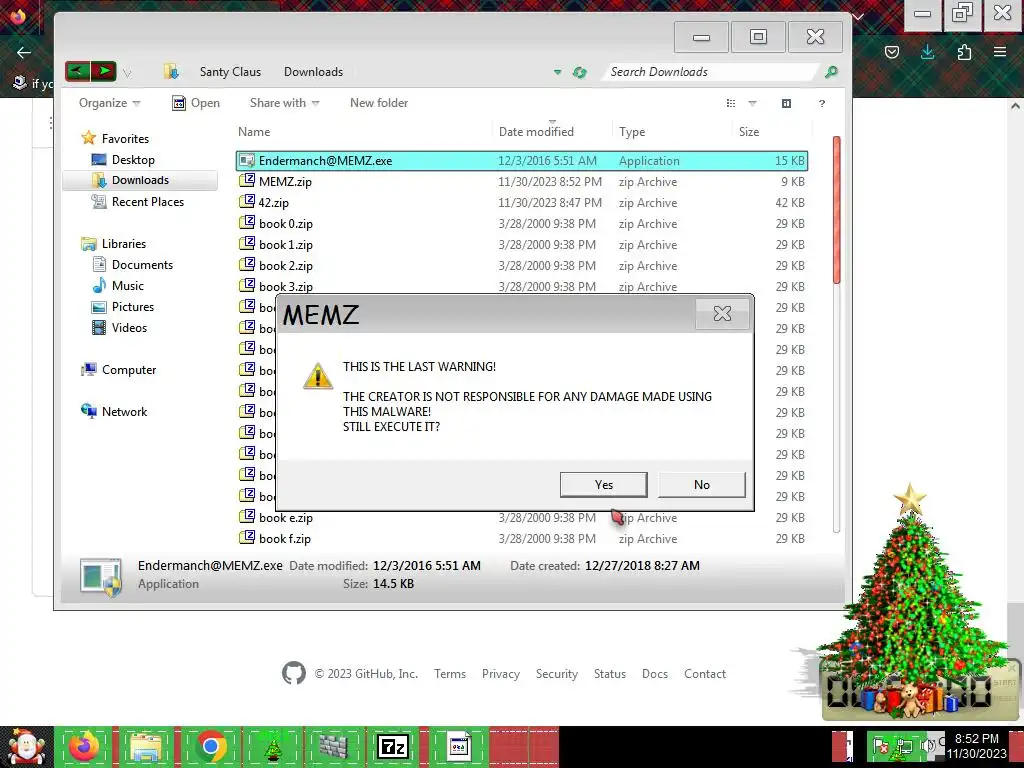Click Yes in the MEMZ warning dialog
Image resolution: width=1024 pixels, height=768 pixels.
603,485
